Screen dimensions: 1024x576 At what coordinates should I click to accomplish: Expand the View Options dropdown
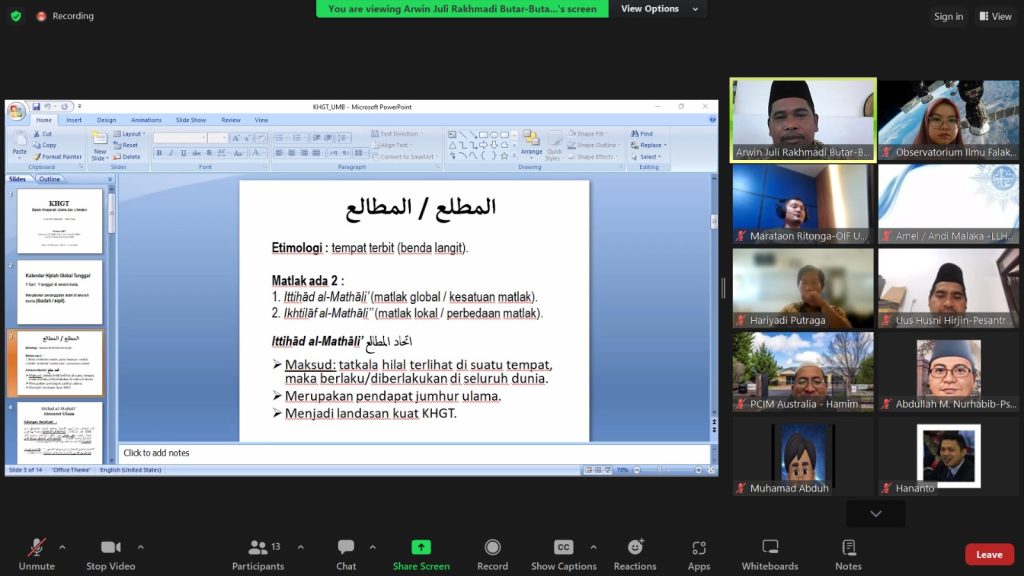tap(656, 9)
